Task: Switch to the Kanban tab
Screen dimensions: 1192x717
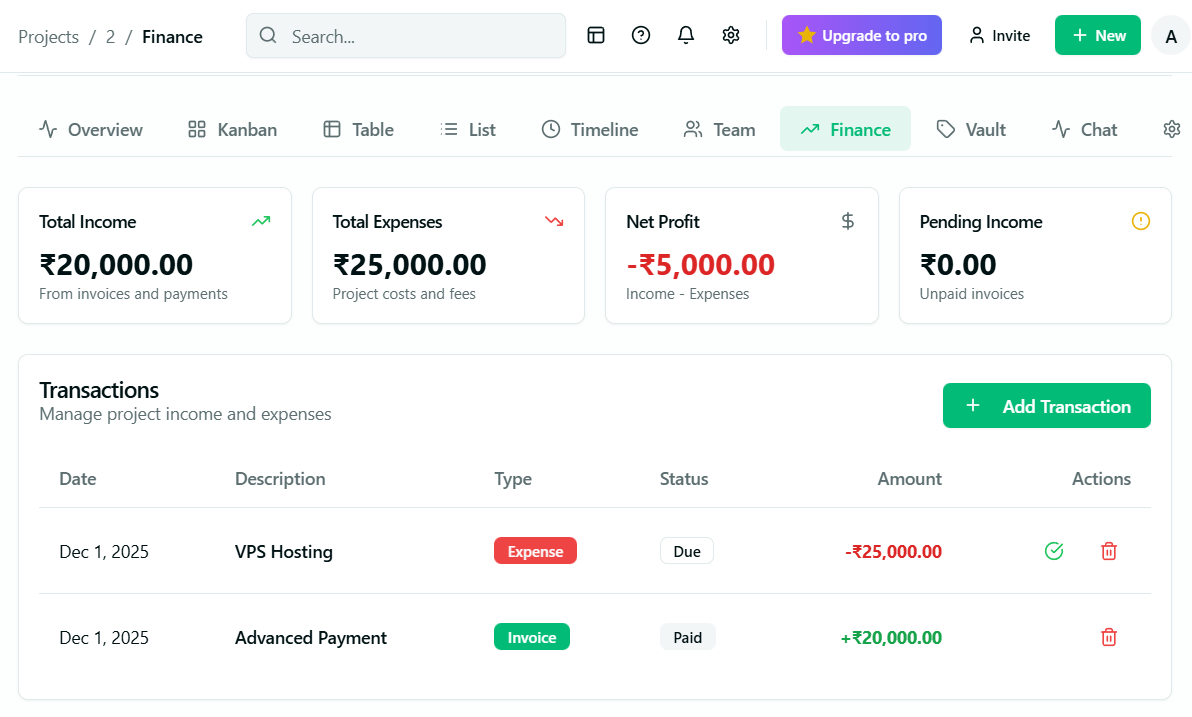Action: 232,129
